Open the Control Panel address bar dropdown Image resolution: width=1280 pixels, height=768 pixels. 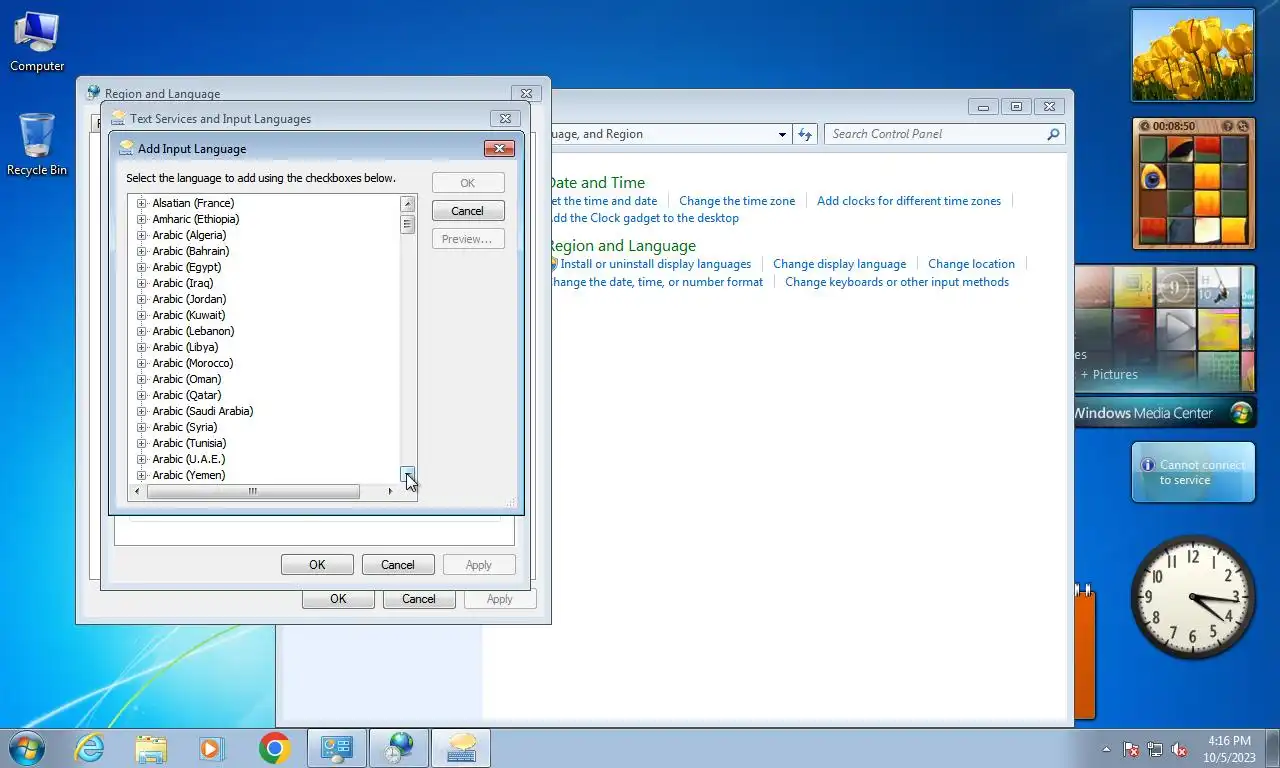click(x=782, y=134)
